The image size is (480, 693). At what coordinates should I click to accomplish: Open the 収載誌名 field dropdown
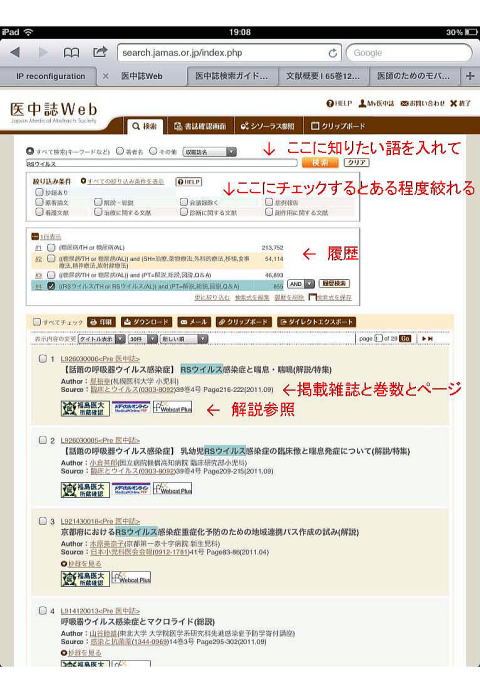point(210,152)
